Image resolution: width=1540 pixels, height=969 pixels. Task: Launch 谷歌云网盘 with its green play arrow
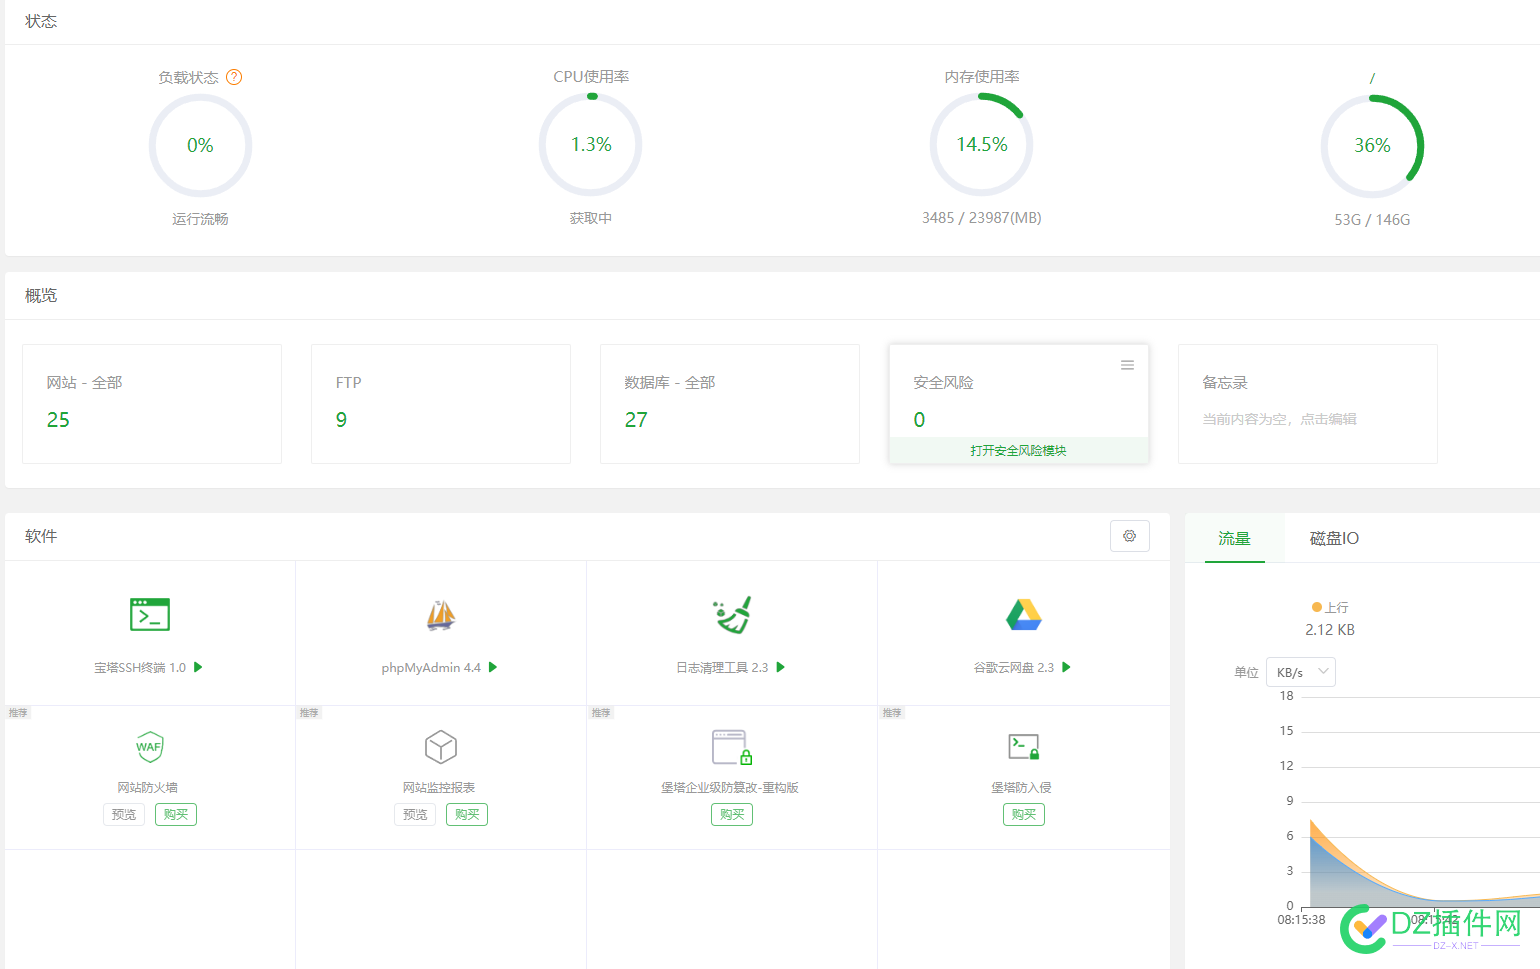pos(1066,667)
